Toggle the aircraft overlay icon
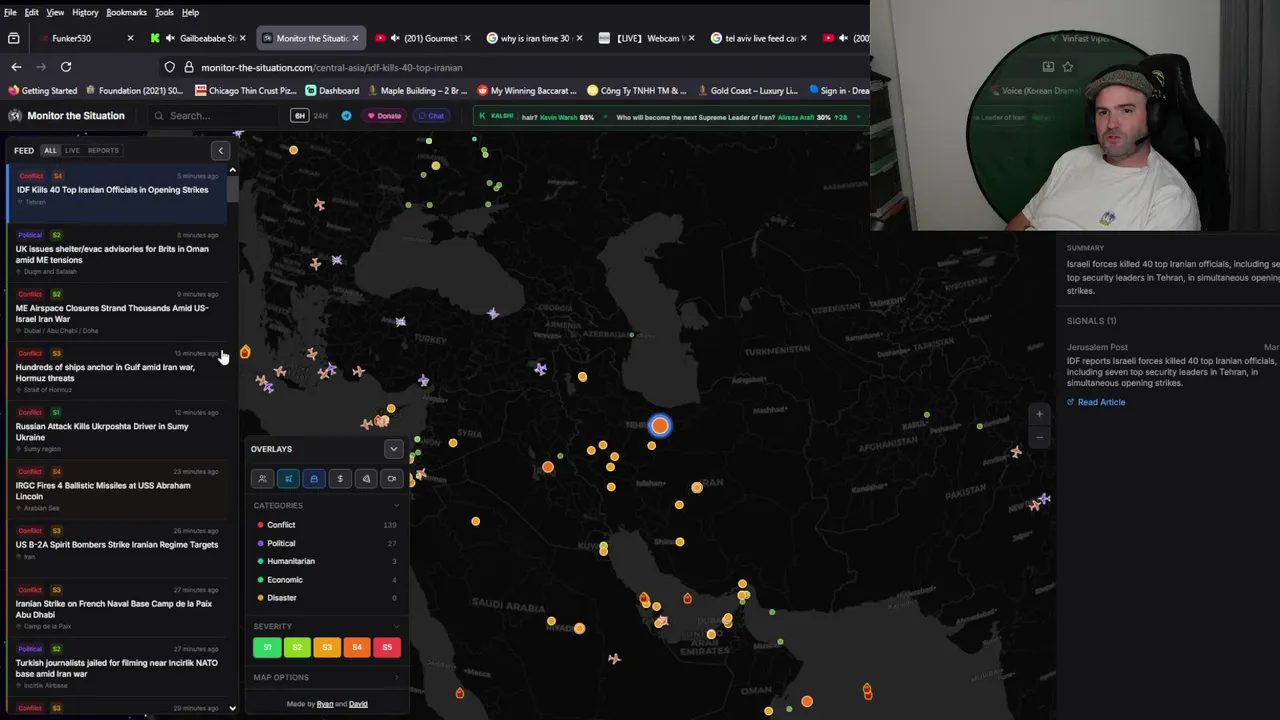The width and height of the screenshot is (1280, 720). (x=288, y=479)
